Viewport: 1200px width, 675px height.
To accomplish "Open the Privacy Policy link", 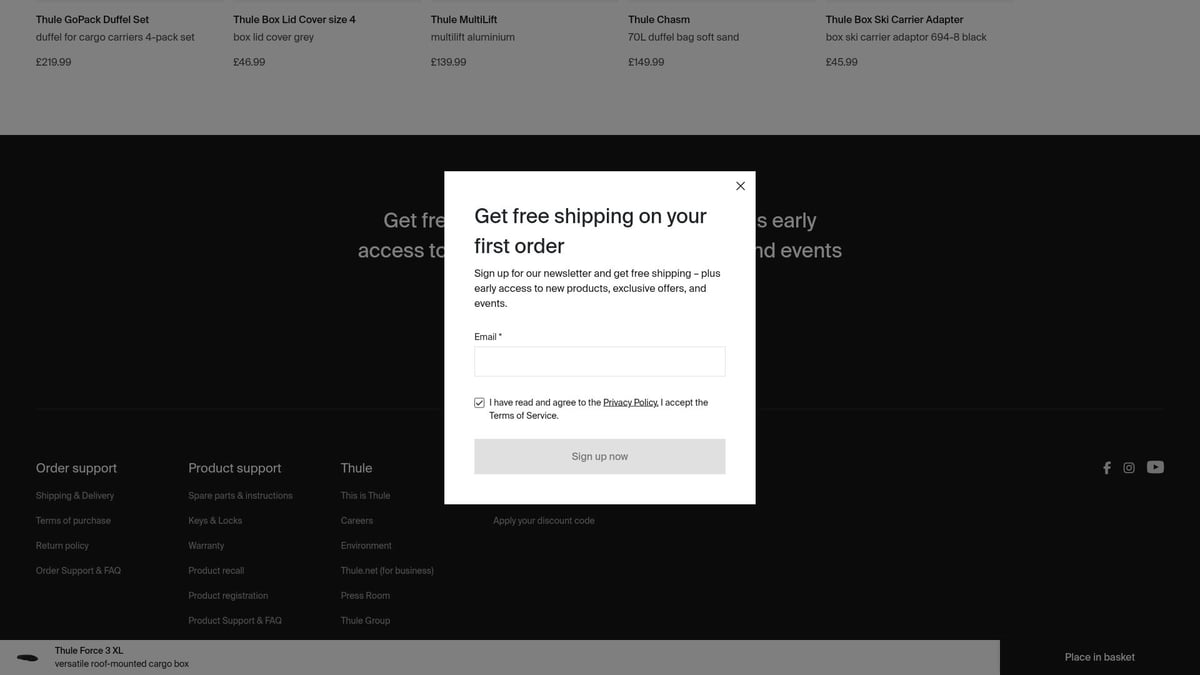I will pyautogui.click(x=630, y=403).
